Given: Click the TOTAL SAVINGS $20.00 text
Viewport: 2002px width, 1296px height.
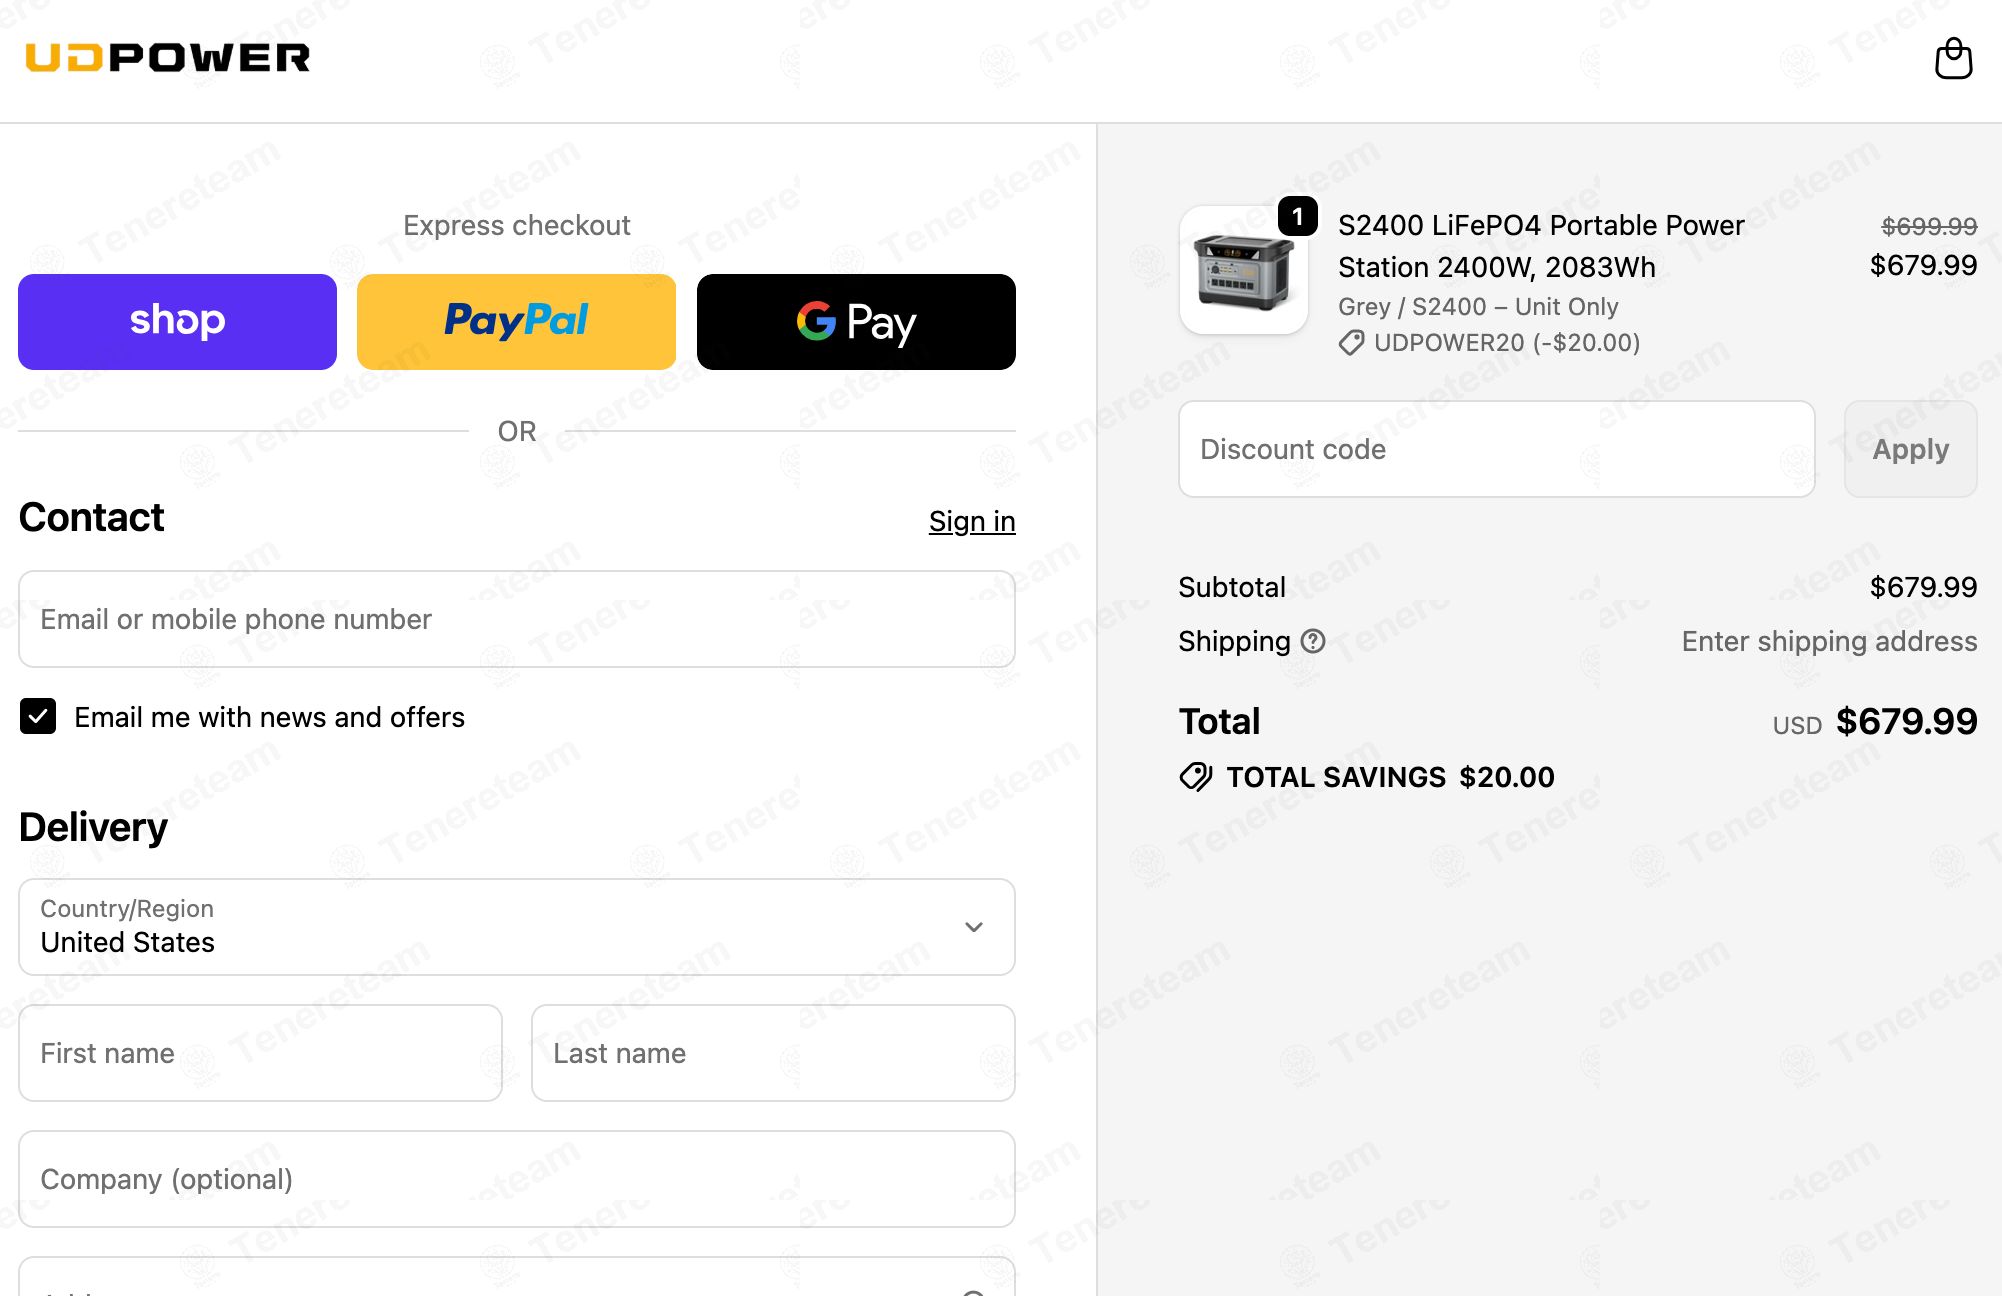Looking at the screenshot, I should point(1390,777).
